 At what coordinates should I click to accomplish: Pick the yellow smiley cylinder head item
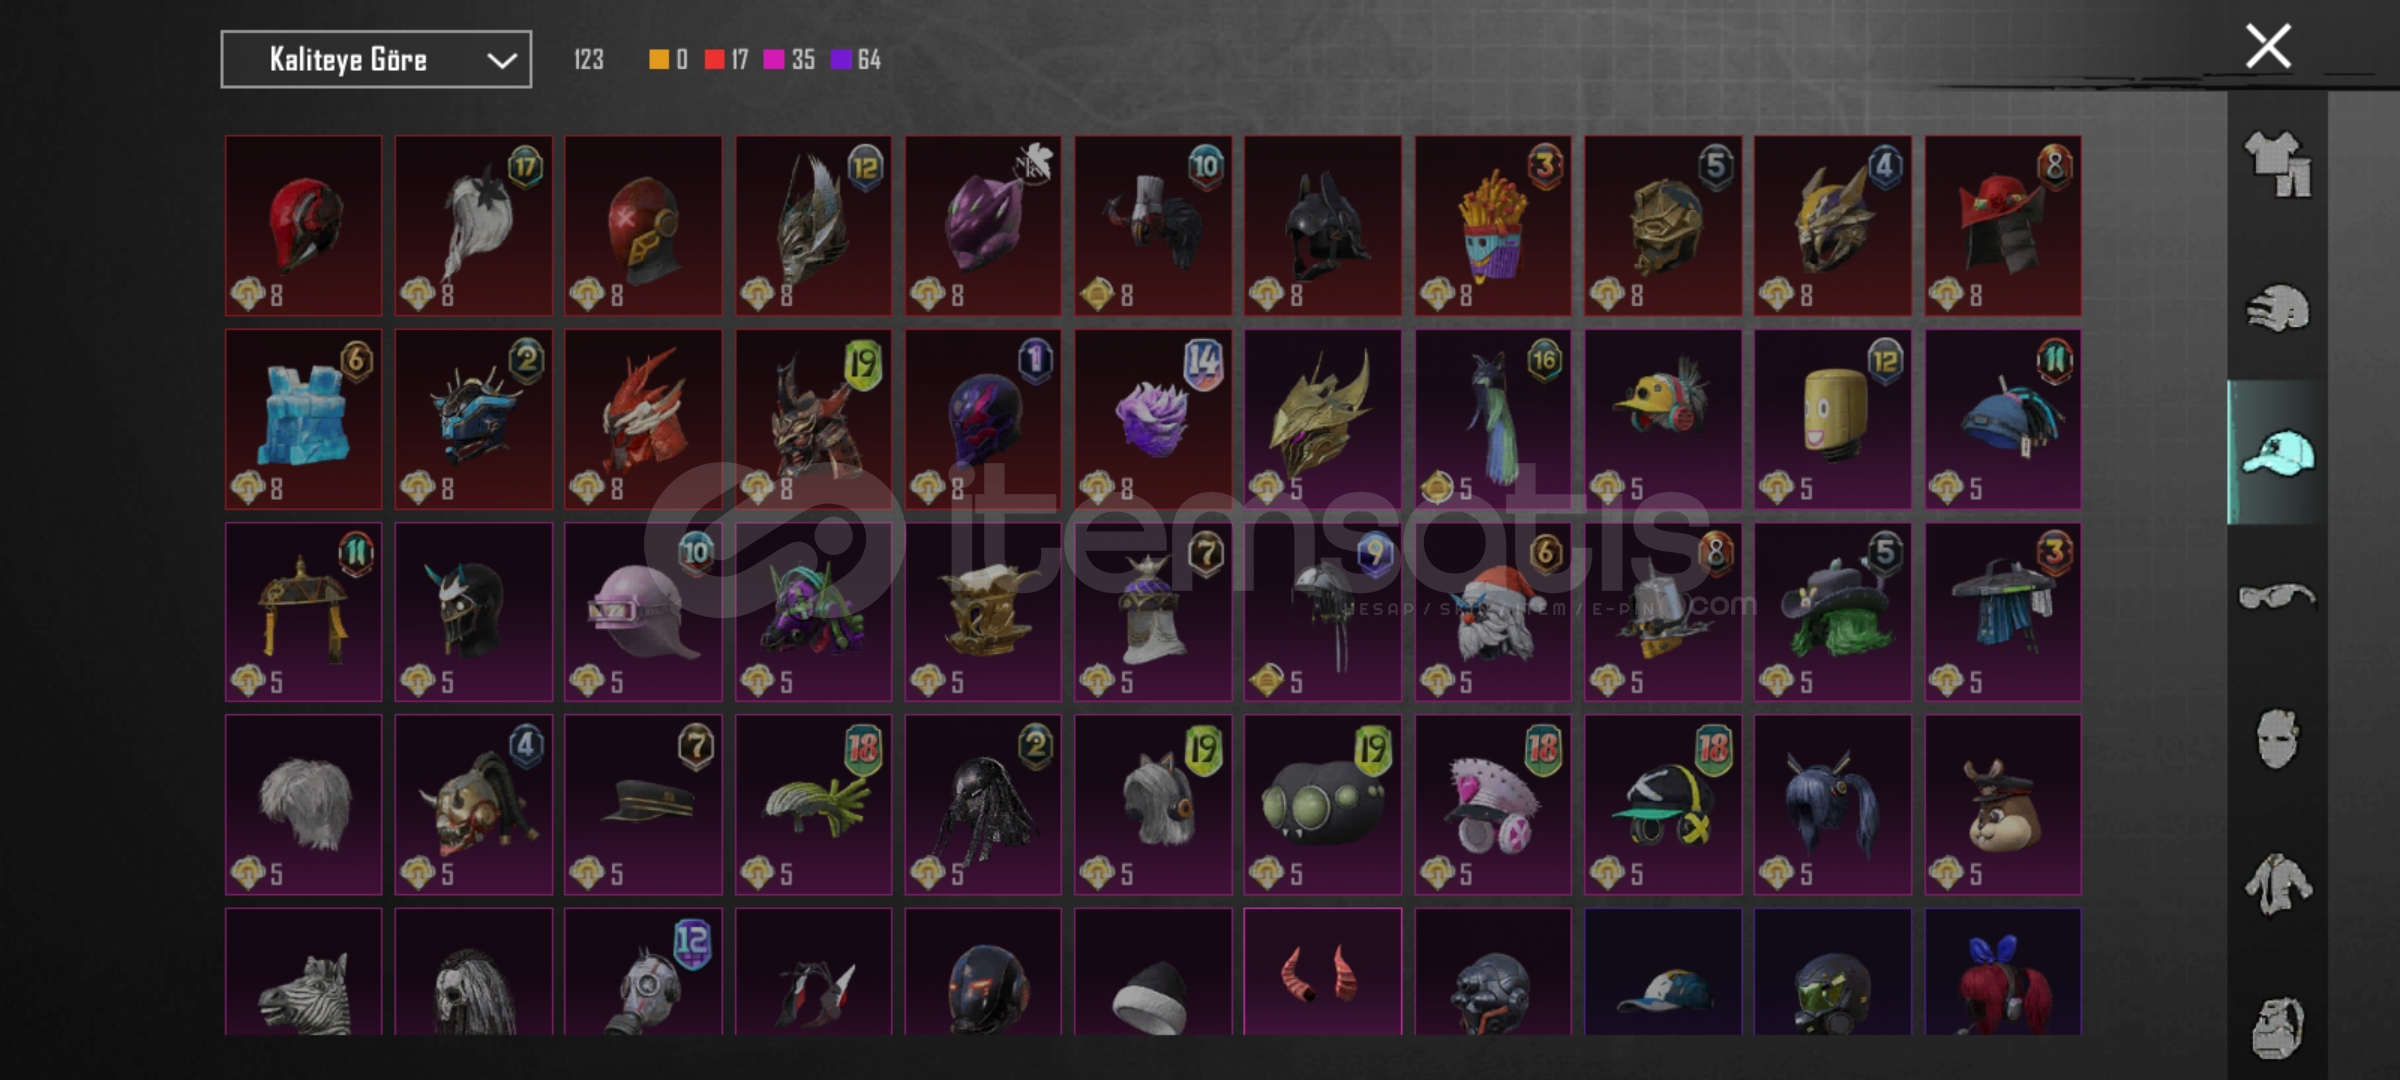[1833, 420]
